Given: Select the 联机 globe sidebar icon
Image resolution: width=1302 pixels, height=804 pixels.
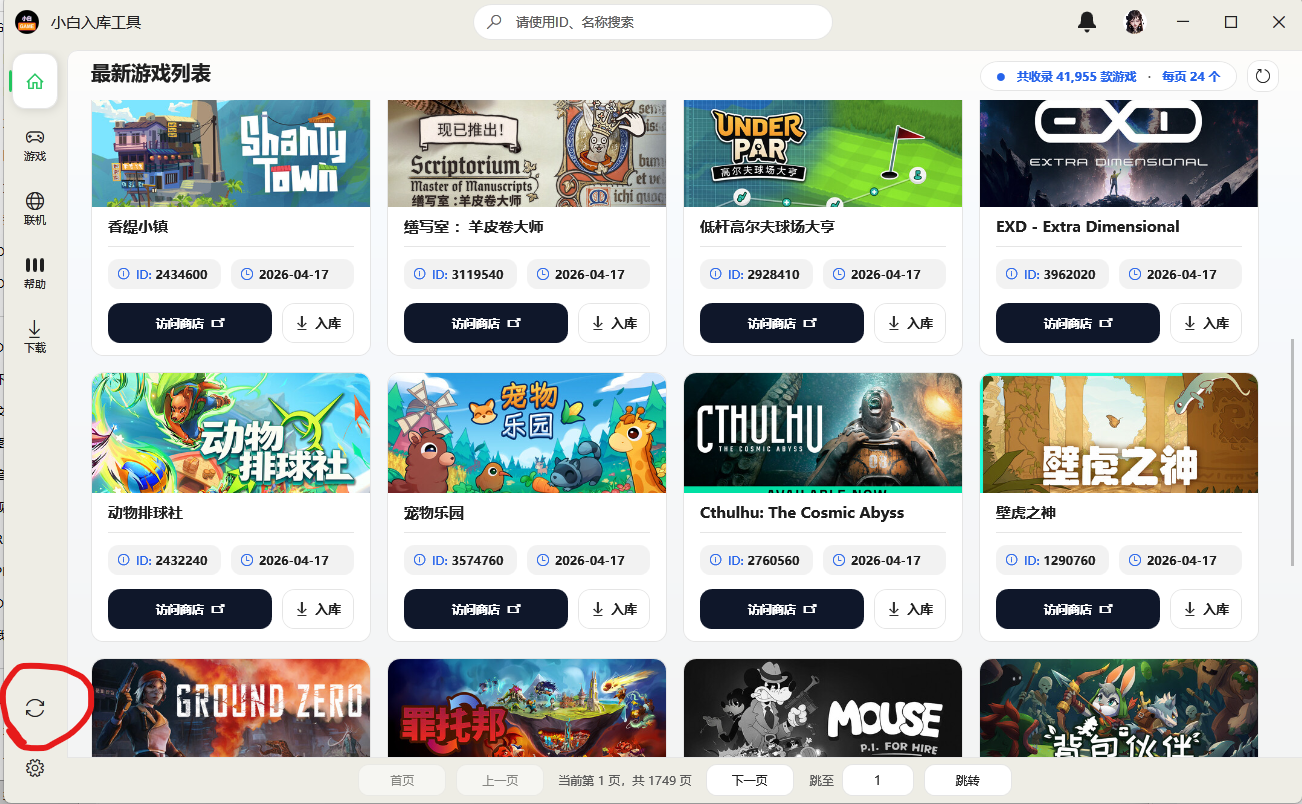Looking at the screenshot, I should 35,209.
